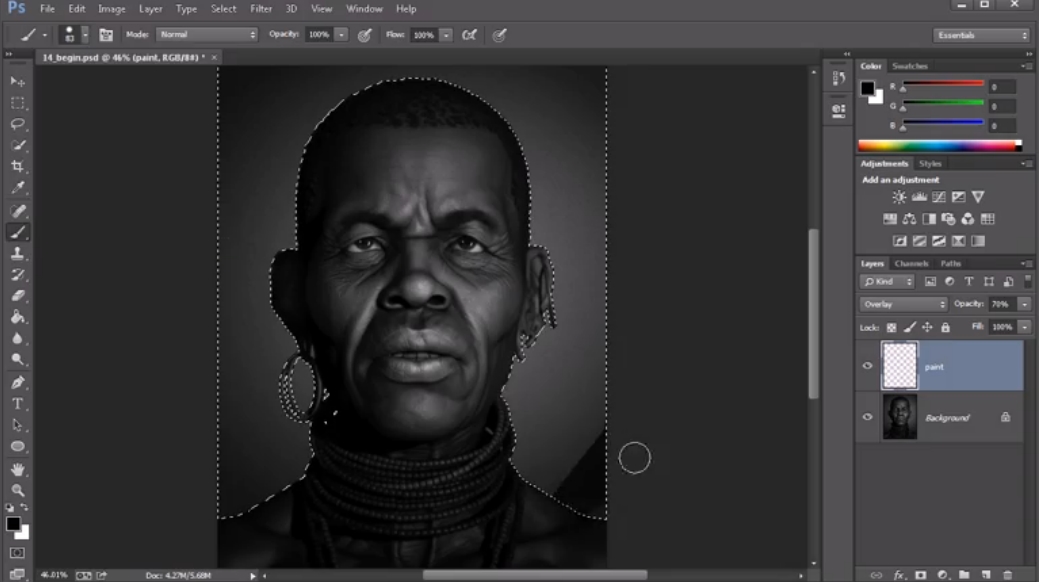Open the Overlay blend mode dropdown

[x=903, y=304]
